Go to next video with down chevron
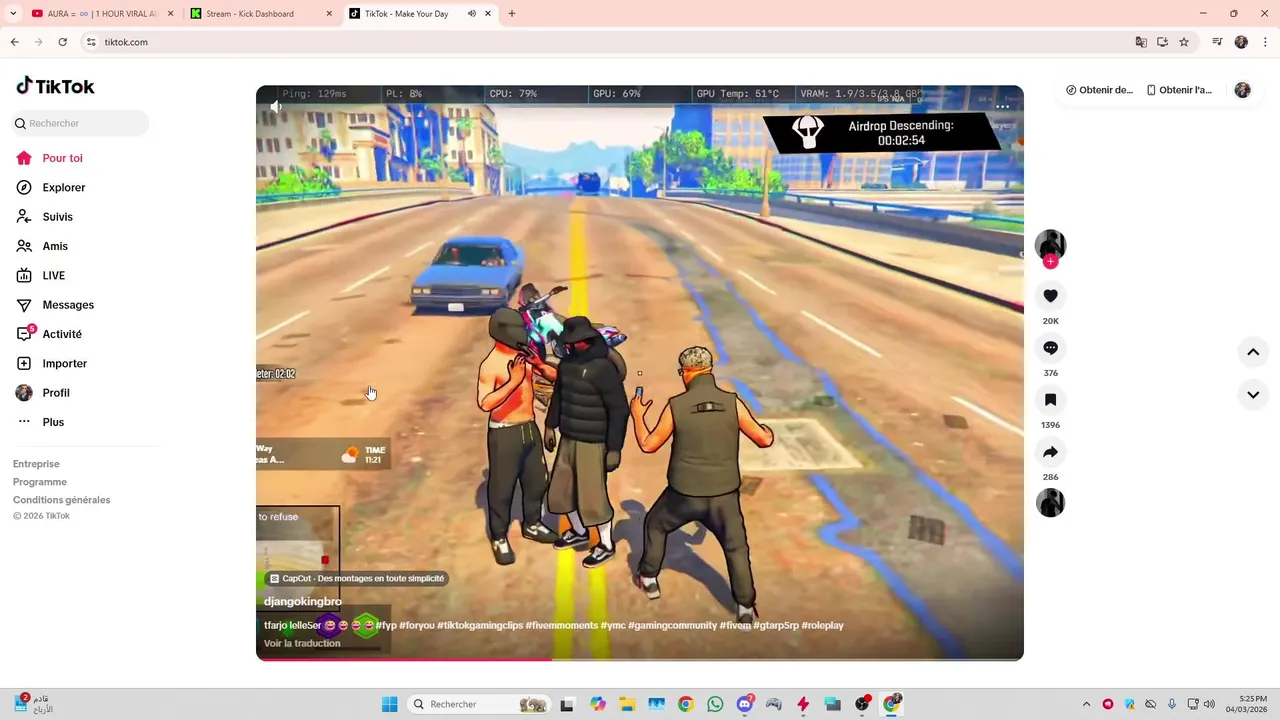This screenshot has height=720, width=1280. click(1253, 395)
